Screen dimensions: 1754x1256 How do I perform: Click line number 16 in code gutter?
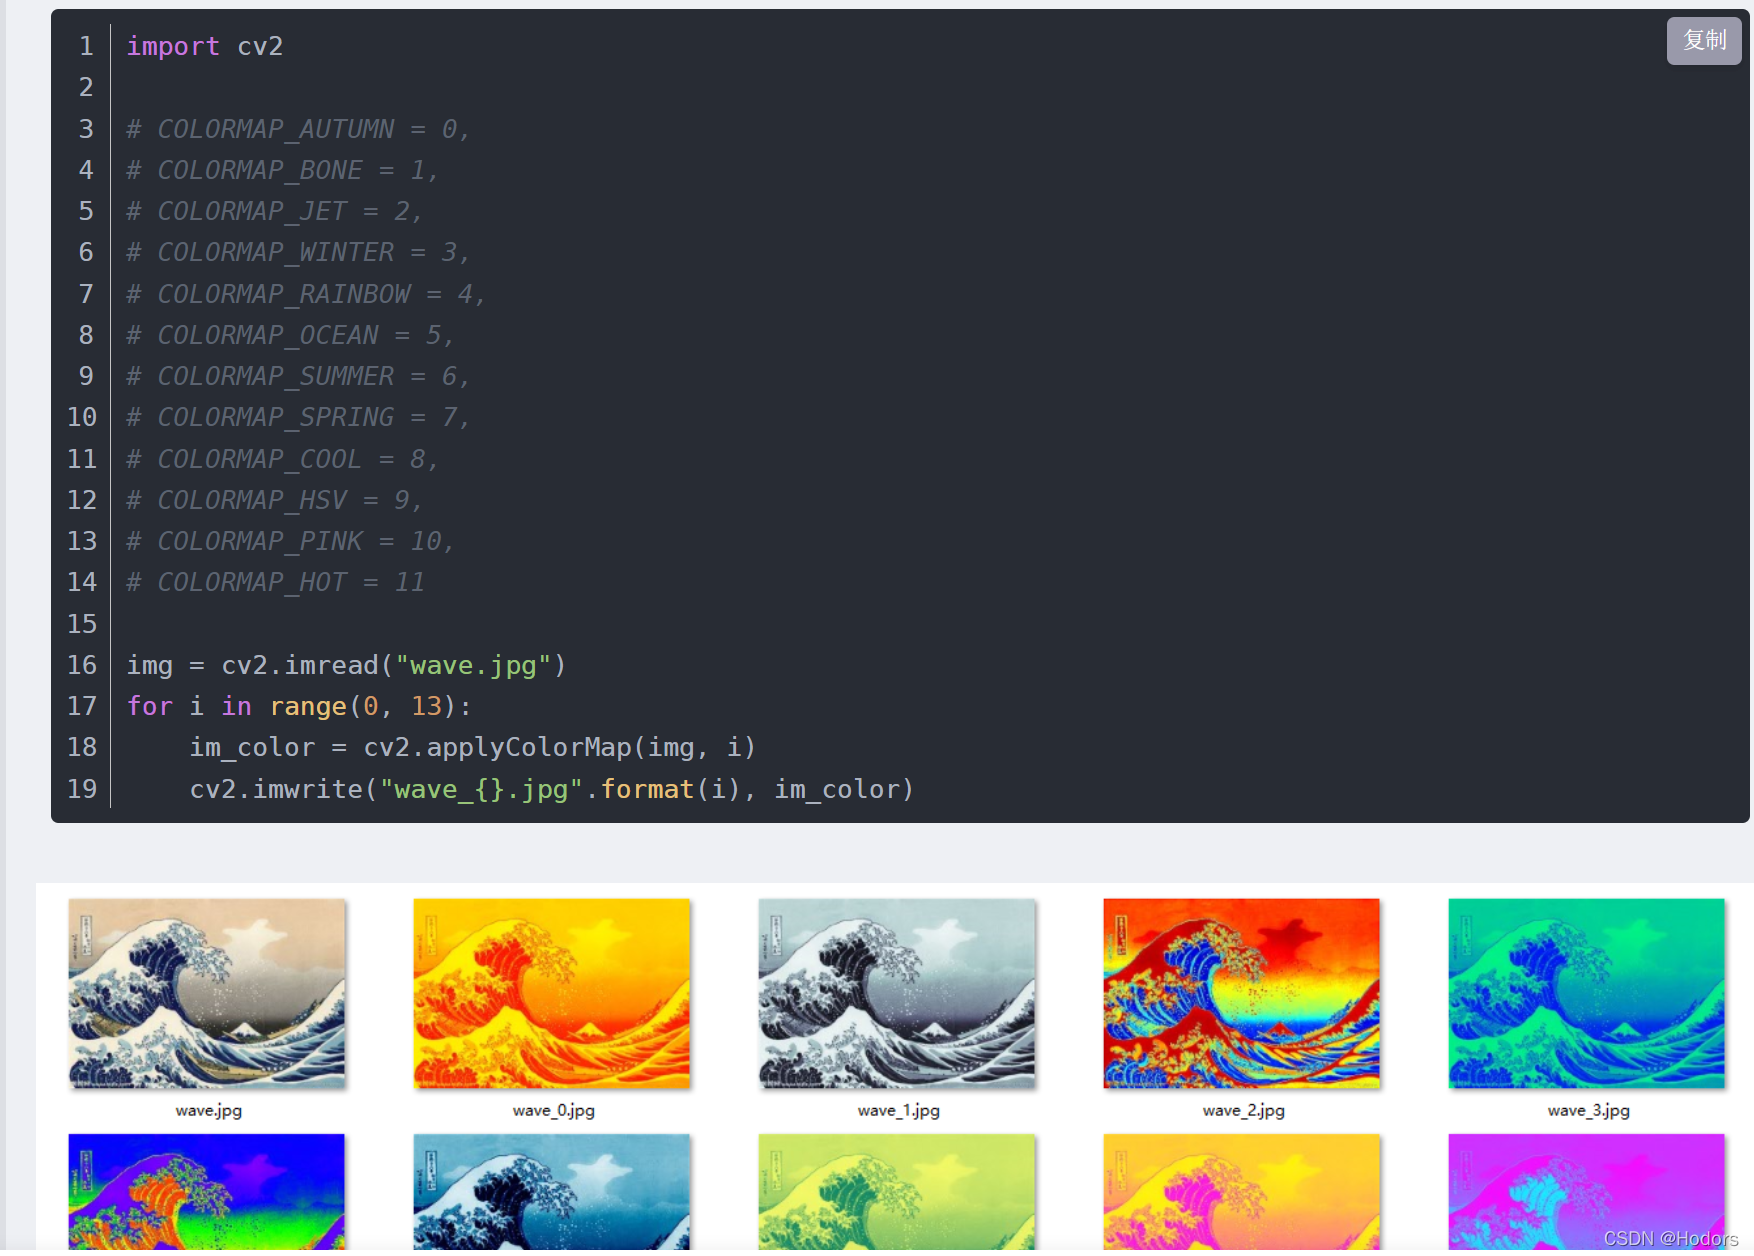tap(82, 664)
